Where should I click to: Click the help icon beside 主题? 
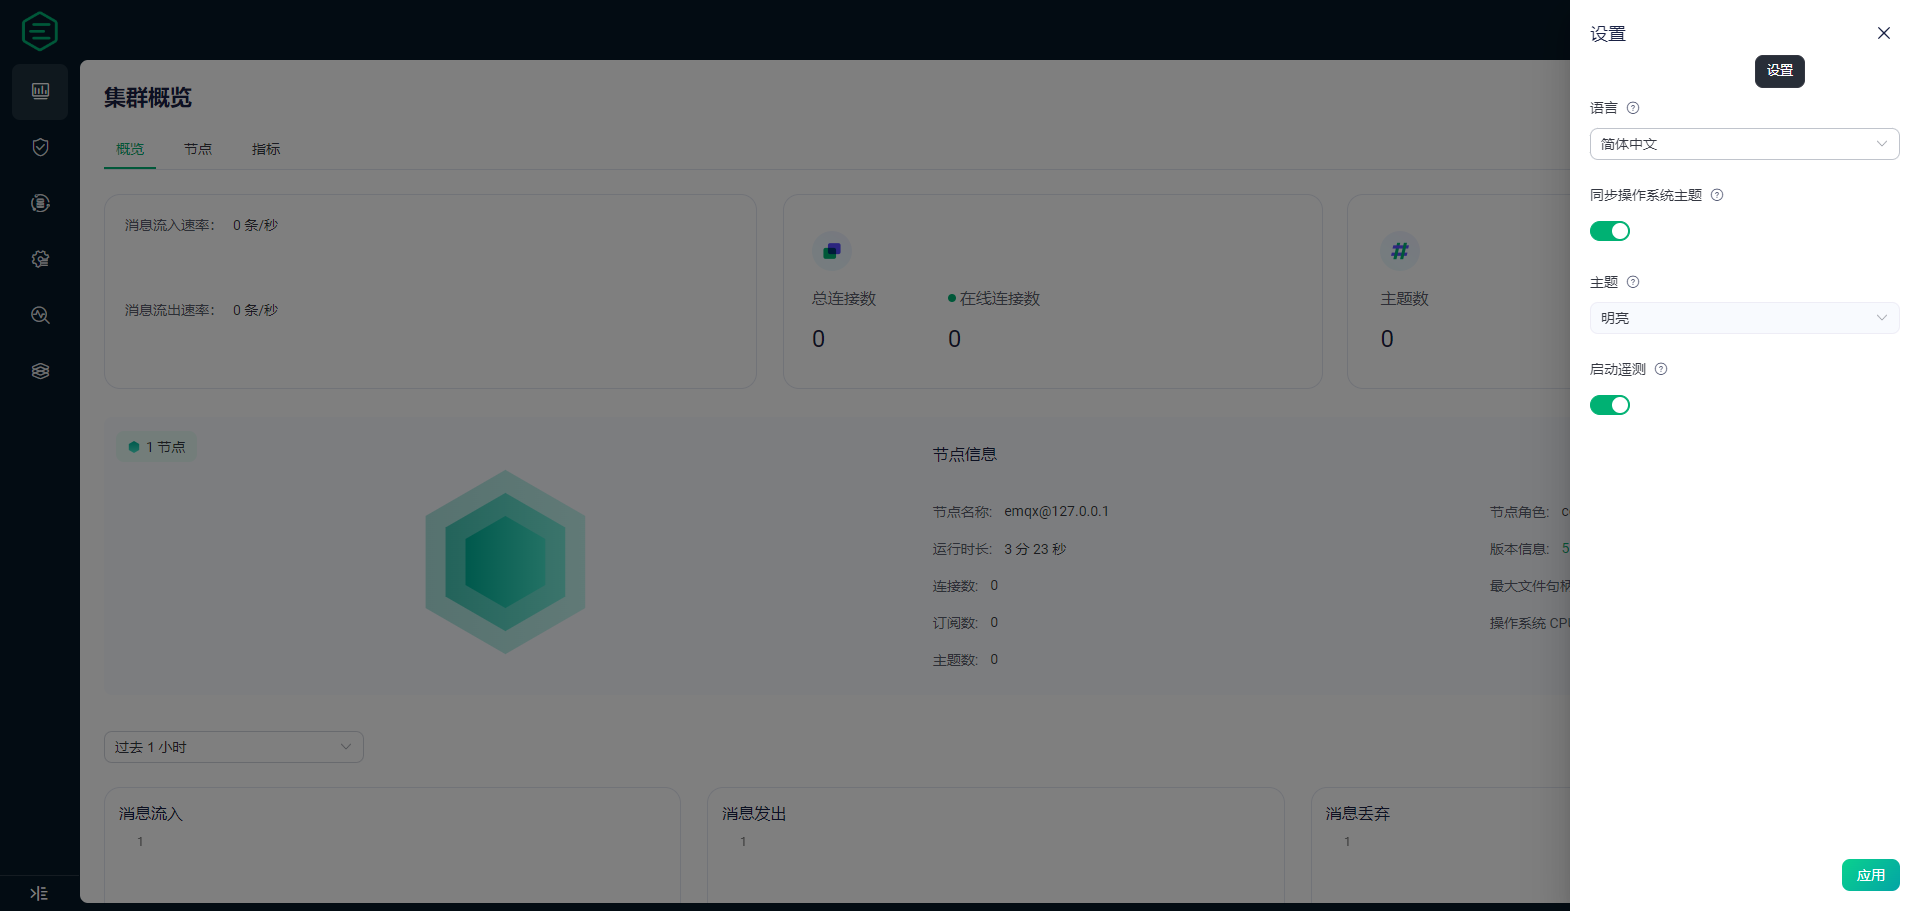tap(1633, 282)
